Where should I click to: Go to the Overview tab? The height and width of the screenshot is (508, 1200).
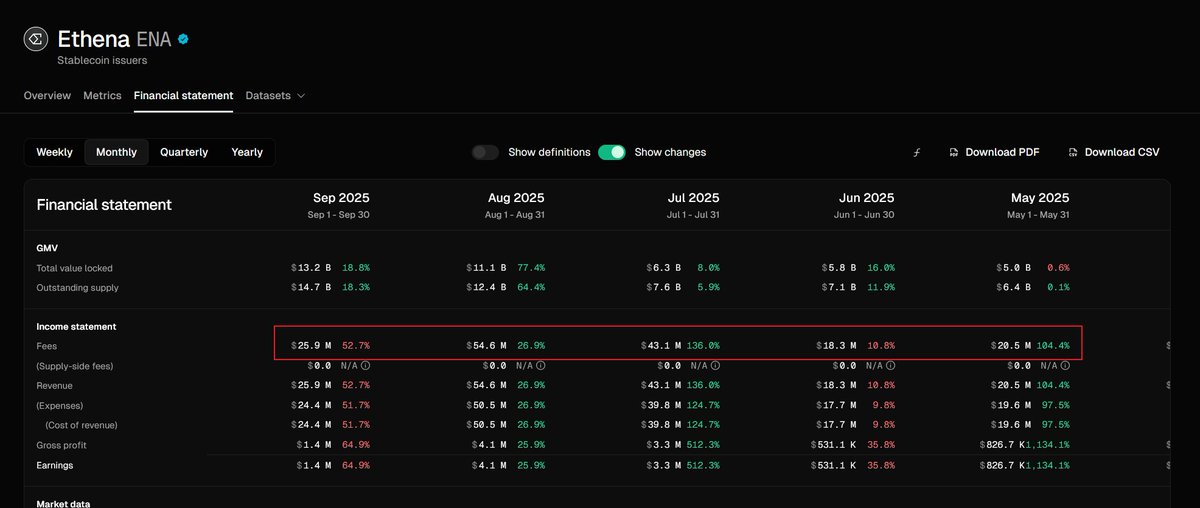pos(47,96)
